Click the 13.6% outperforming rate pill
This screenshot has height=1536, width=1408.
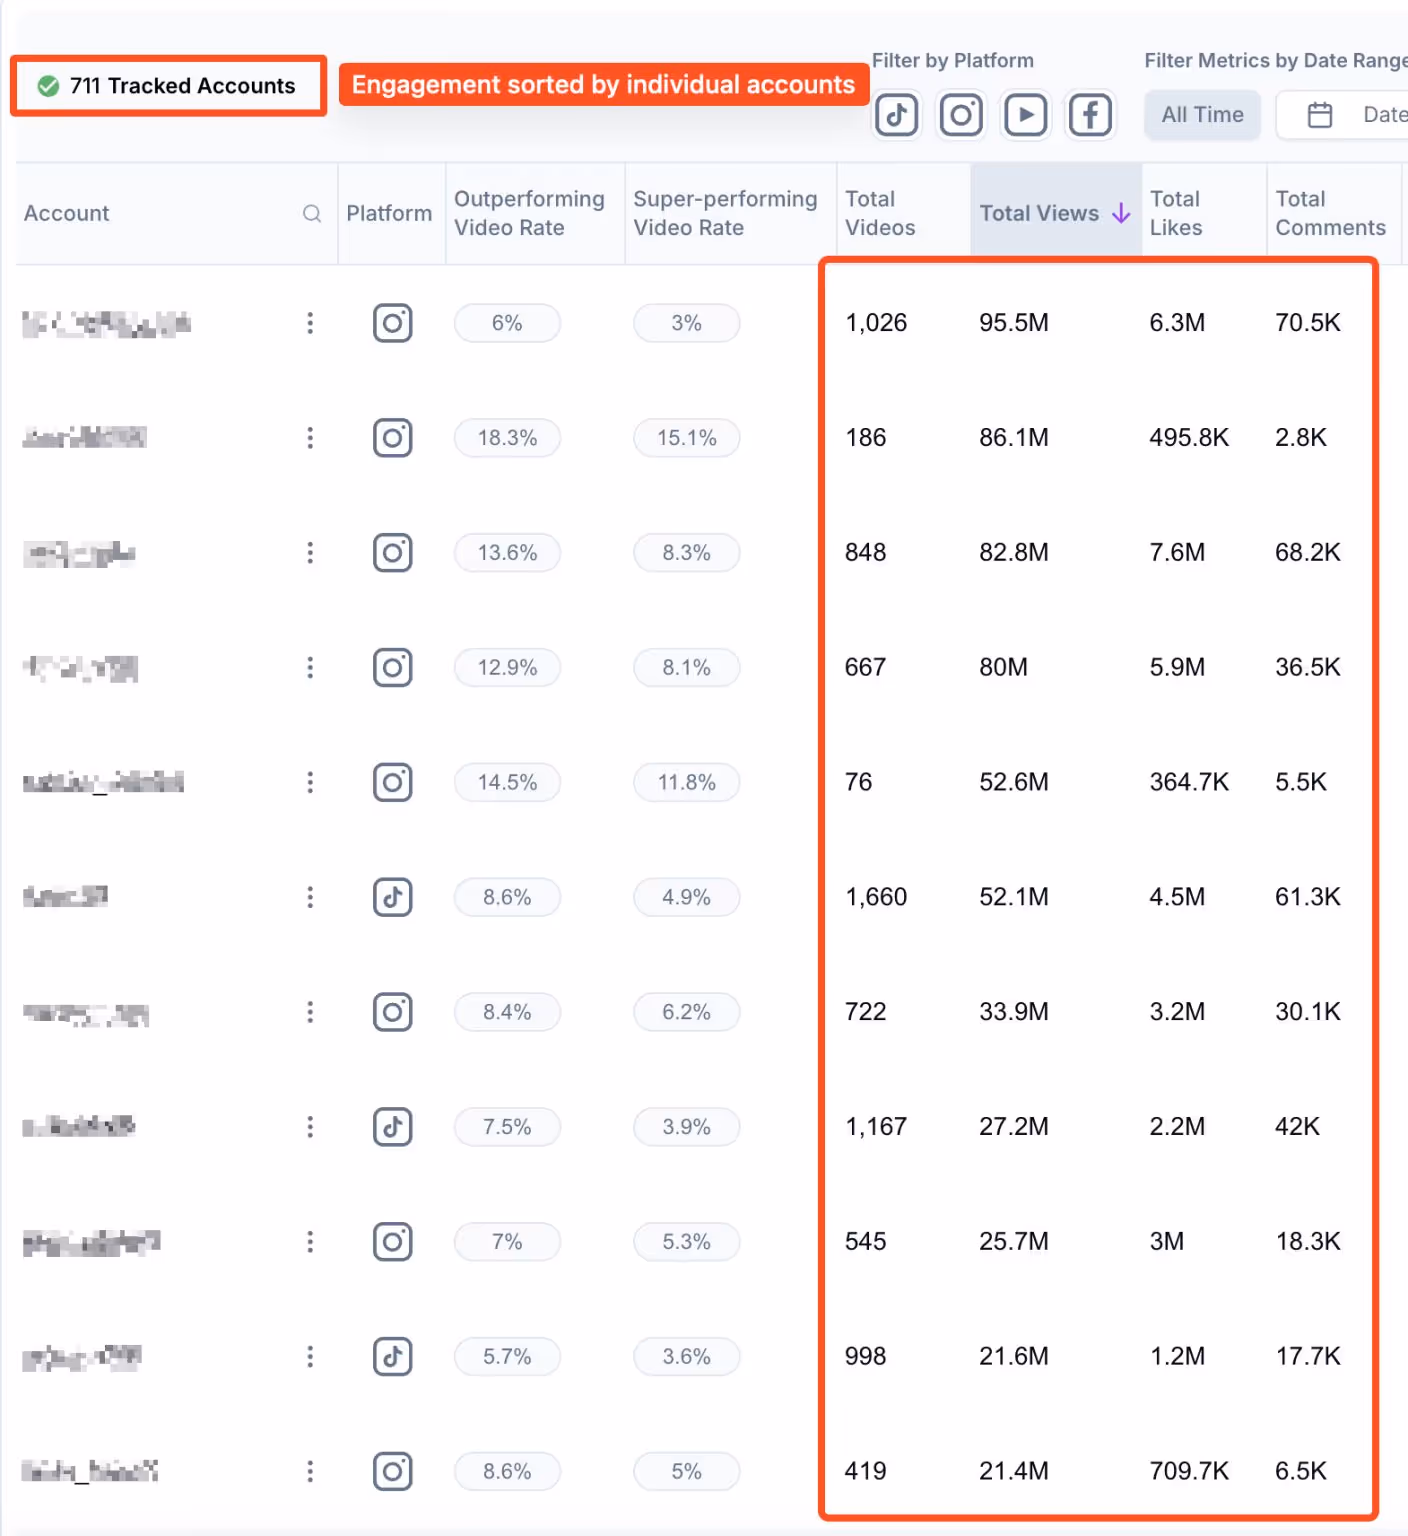click(x=507, y=553)
